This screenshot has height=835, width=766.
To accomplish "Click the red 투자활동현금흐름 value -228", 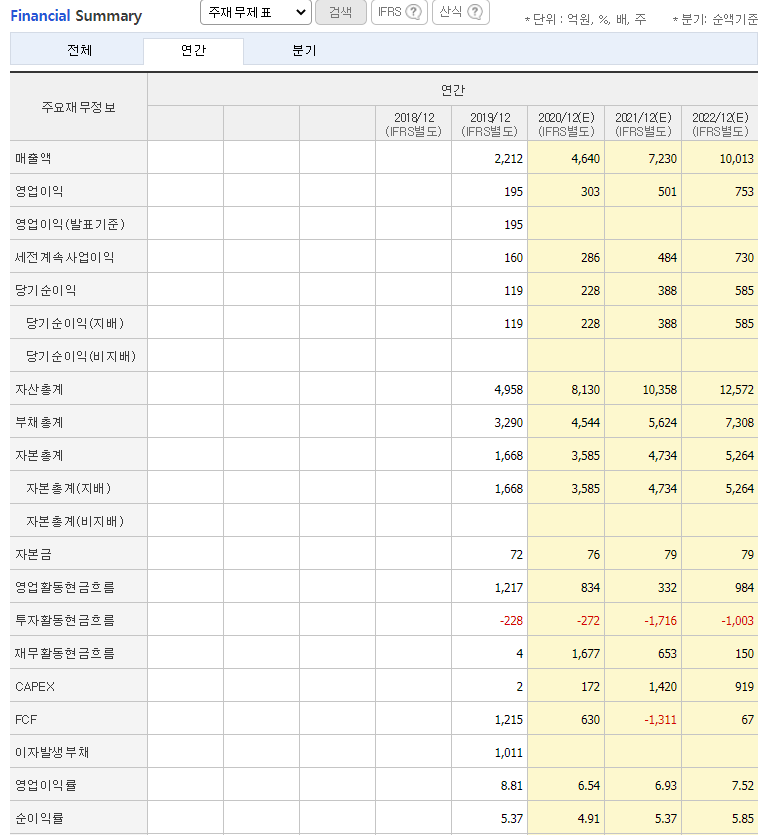I will (x=511, y=621).
